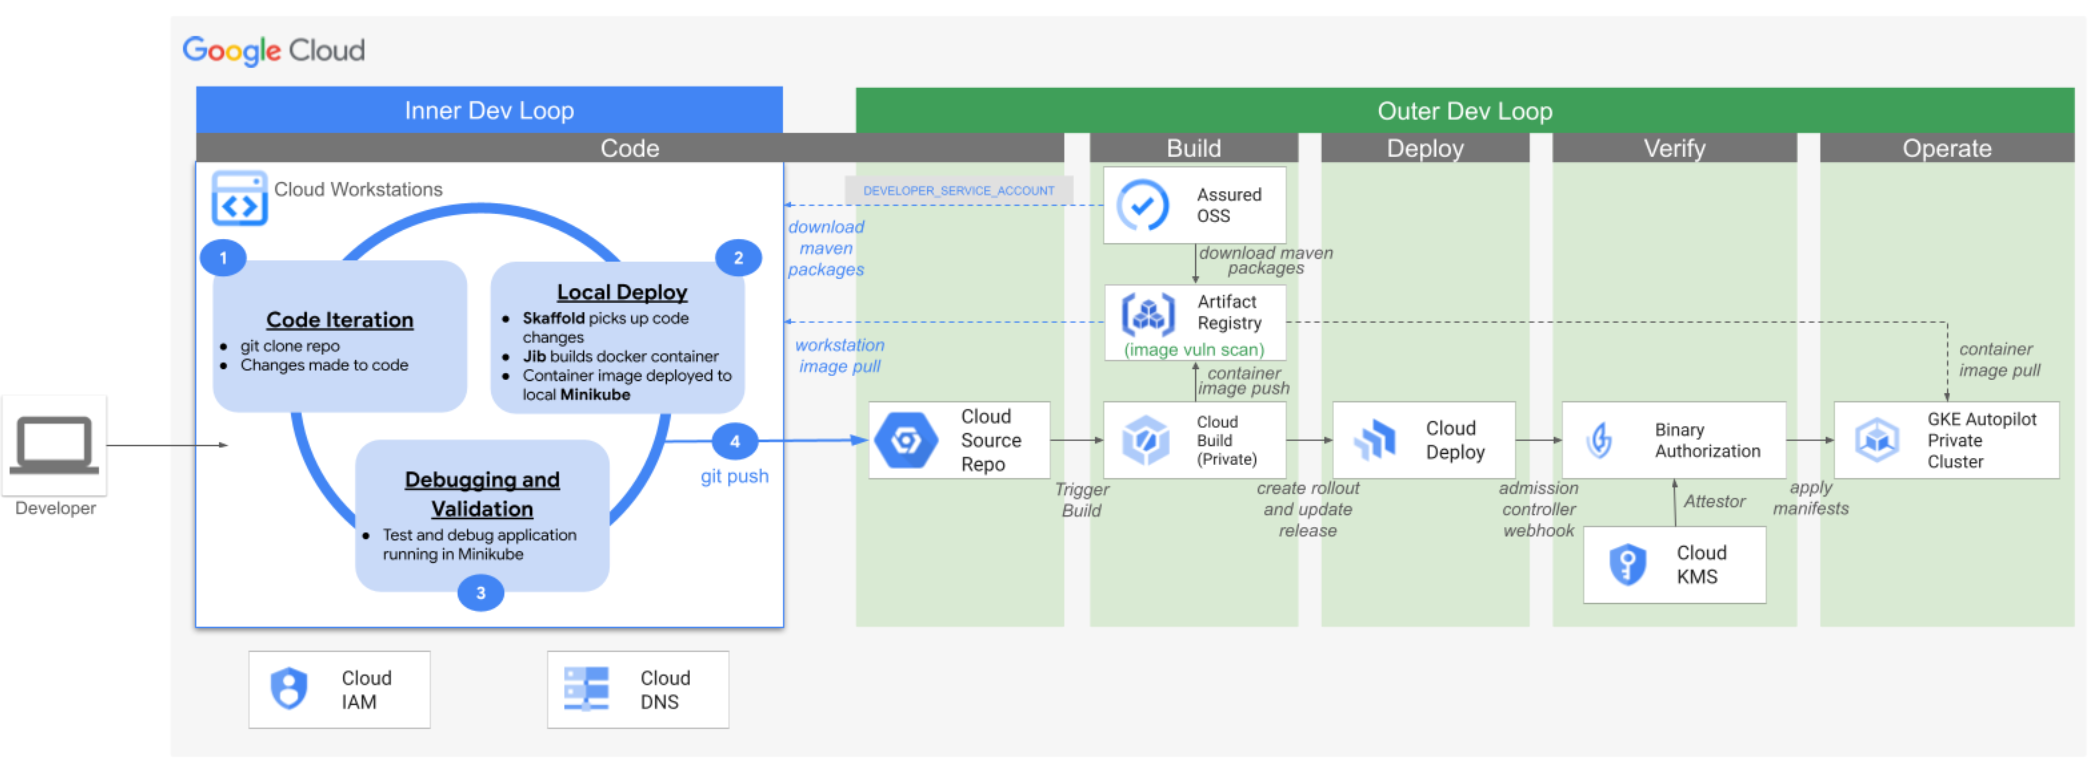
Task: Click the Debugging and Validation heading
Action: (482, 494)
